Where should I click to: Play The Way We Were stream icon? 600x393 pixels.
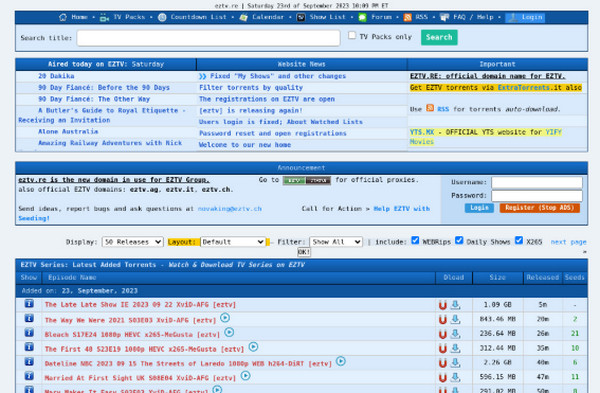pos(225,318)
